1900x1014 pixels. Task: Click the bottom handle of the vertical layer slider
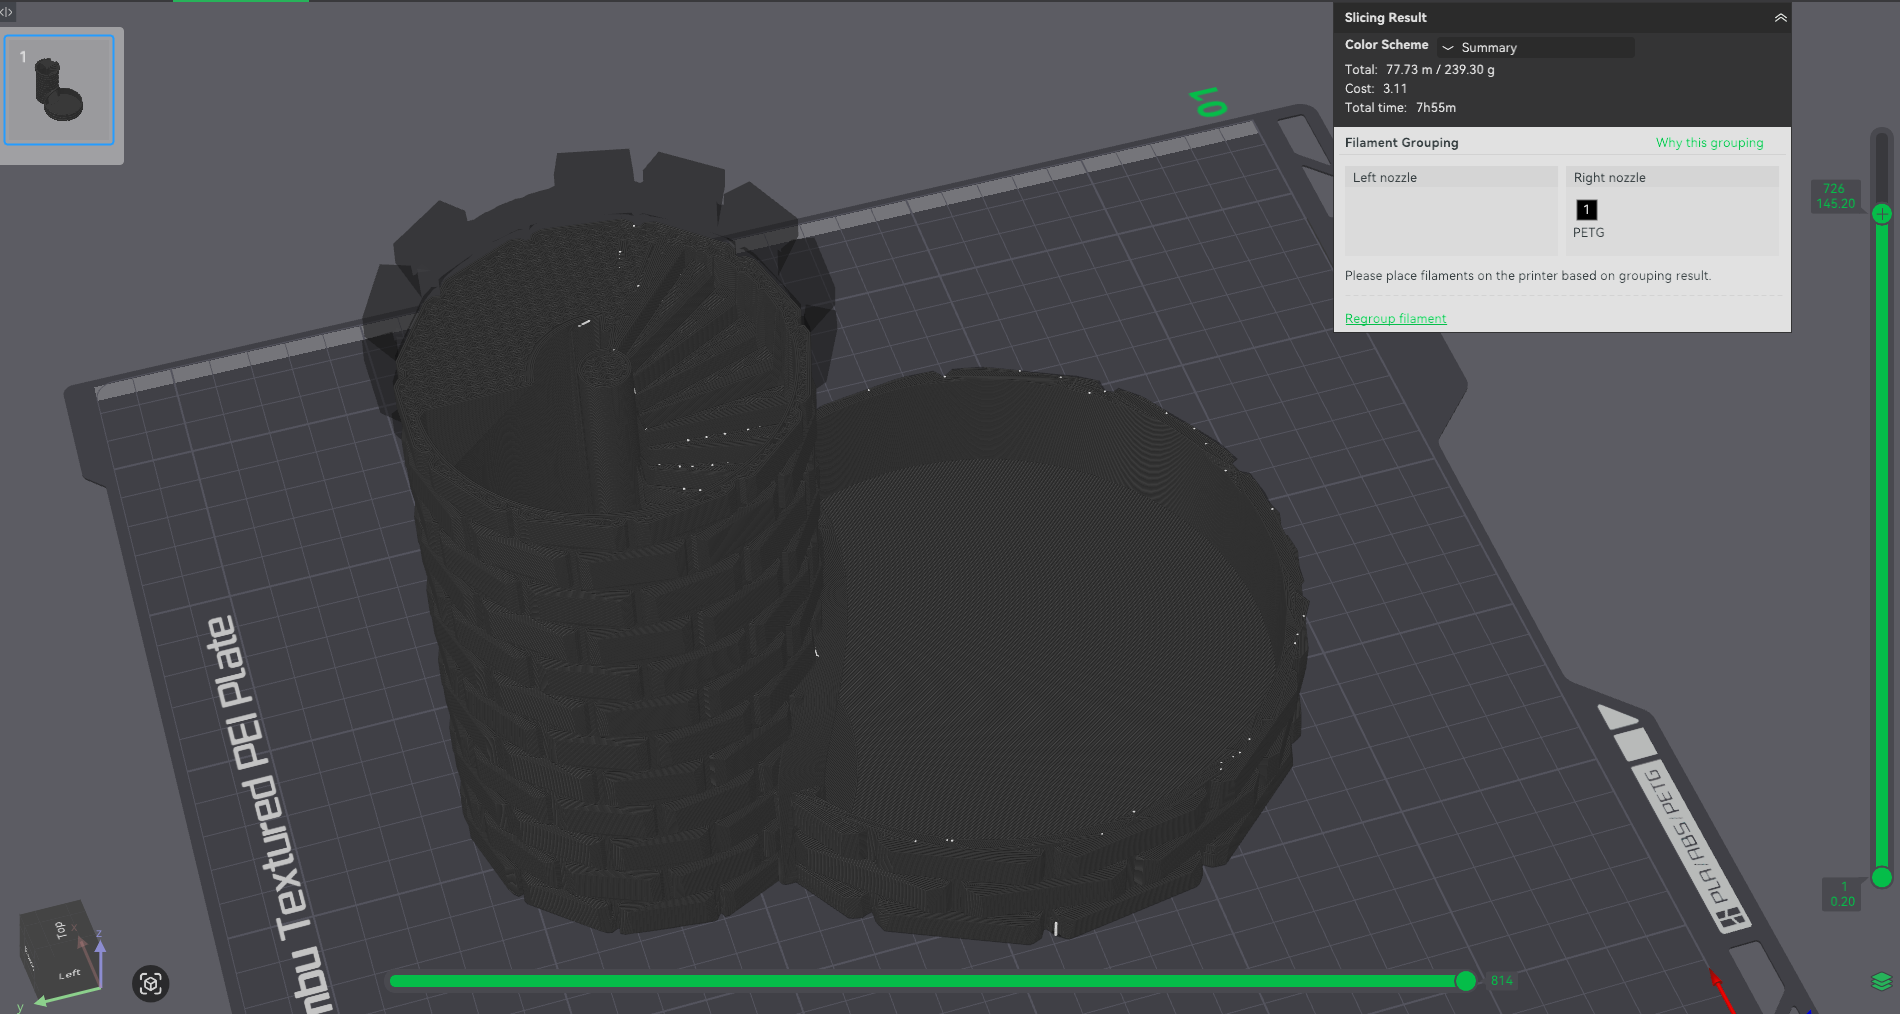click(x=1882, y=877)
